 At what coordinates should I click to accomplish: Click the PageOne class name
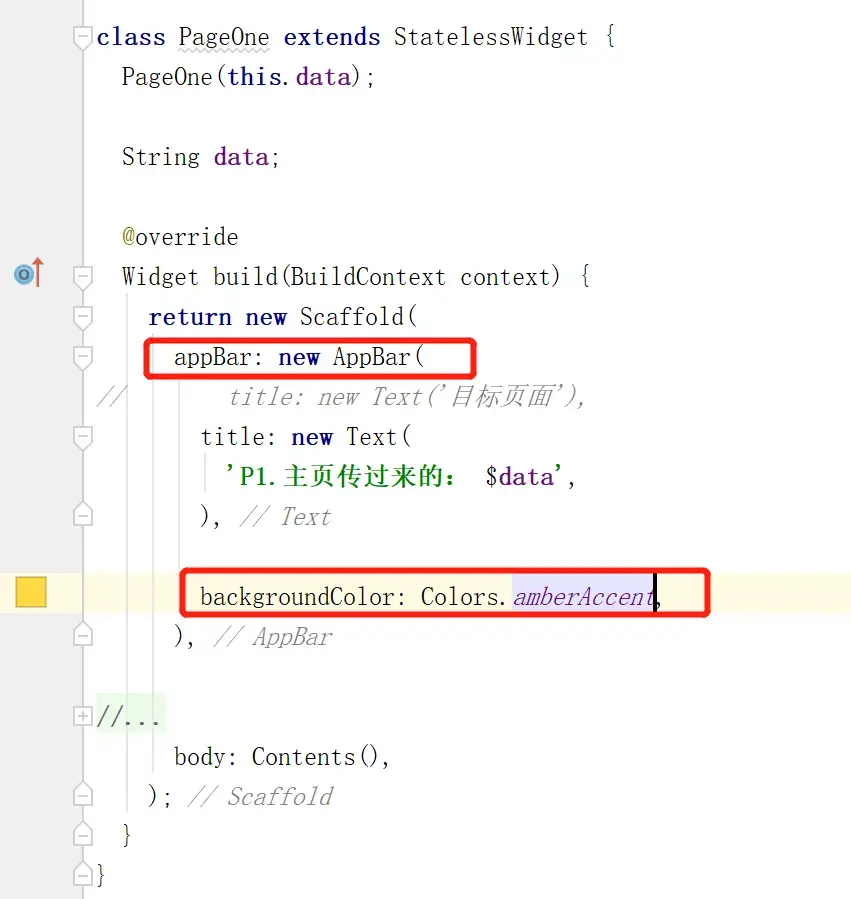pyautogui.click(x=224, y=38)
